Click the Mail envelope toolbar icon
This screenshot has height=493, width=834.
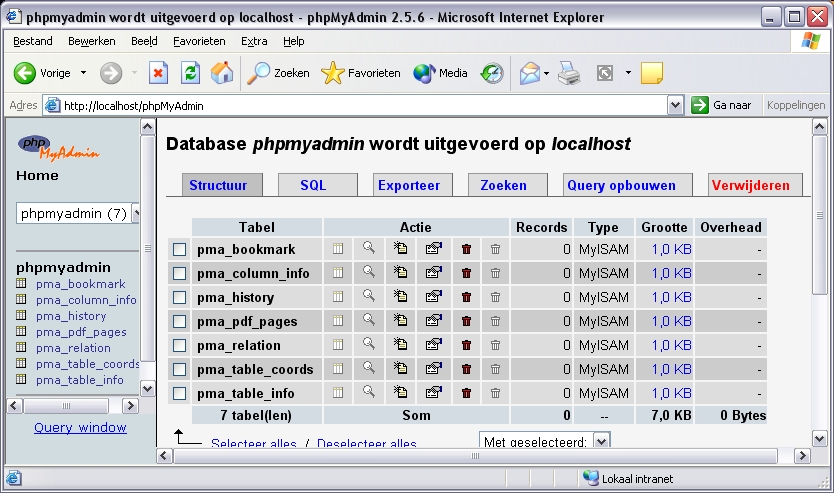[530, 73]
